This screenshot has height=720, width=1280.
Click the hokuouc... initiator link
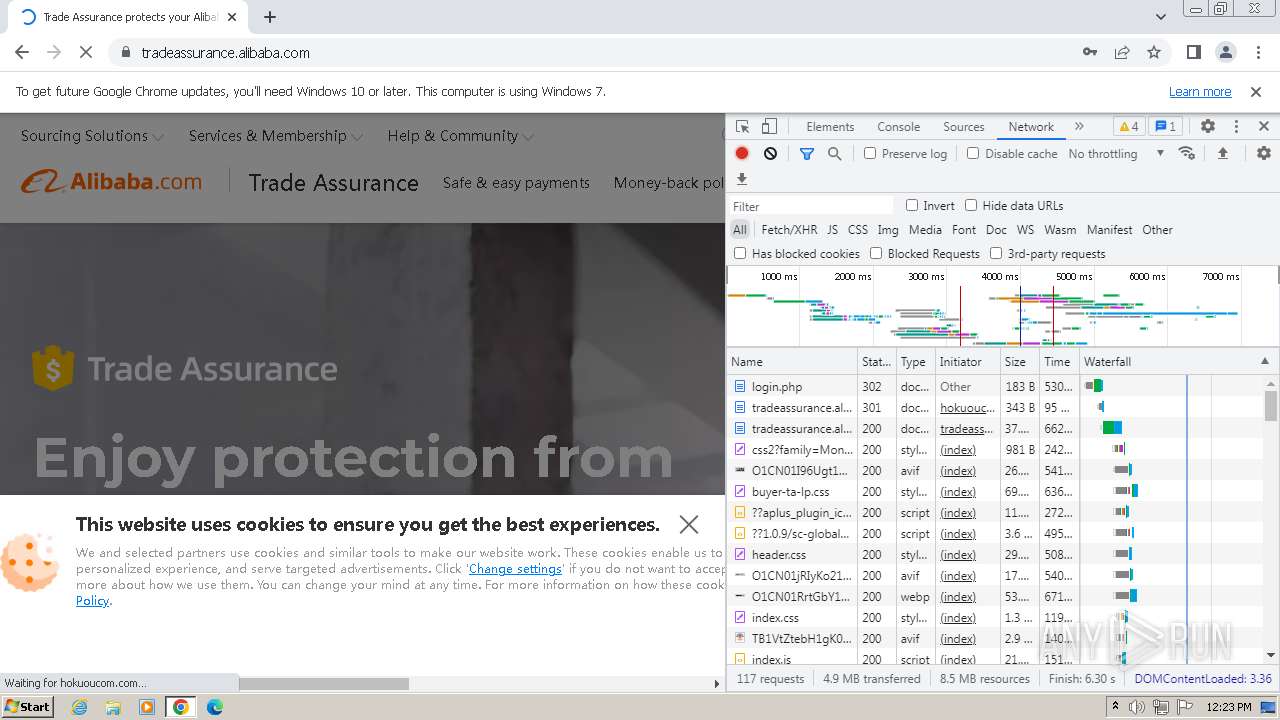click(967, 408)
